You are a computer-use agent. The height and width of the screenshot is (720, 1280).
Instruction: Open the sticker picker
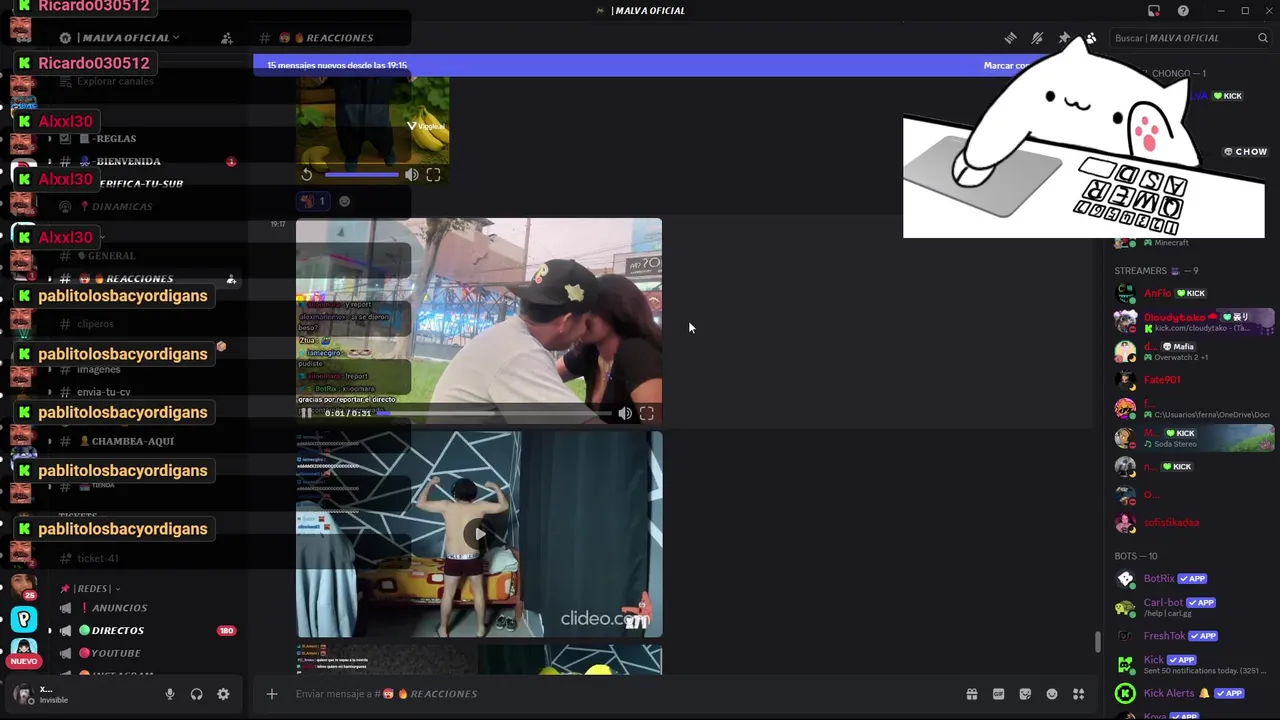(x=1025, y=694)
